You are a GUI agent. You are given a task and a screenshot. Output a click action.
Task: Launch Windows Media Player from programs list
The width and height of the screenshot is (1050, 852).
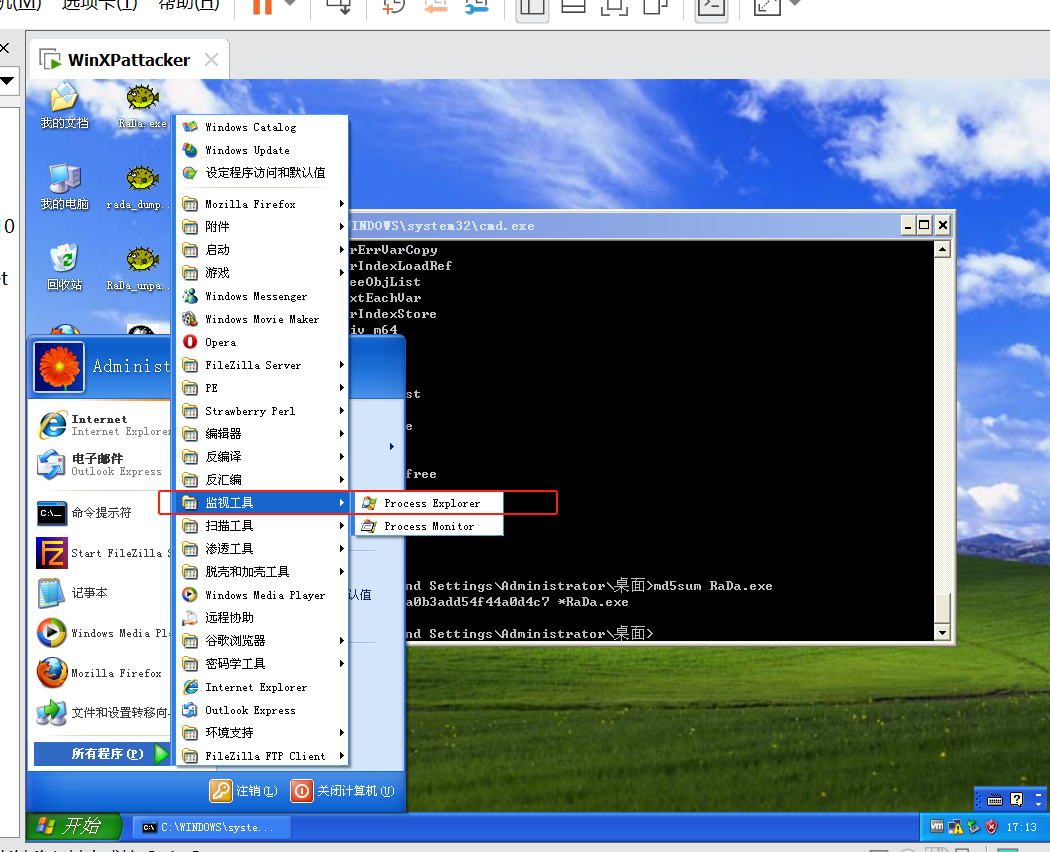click(x=262, y=595)
